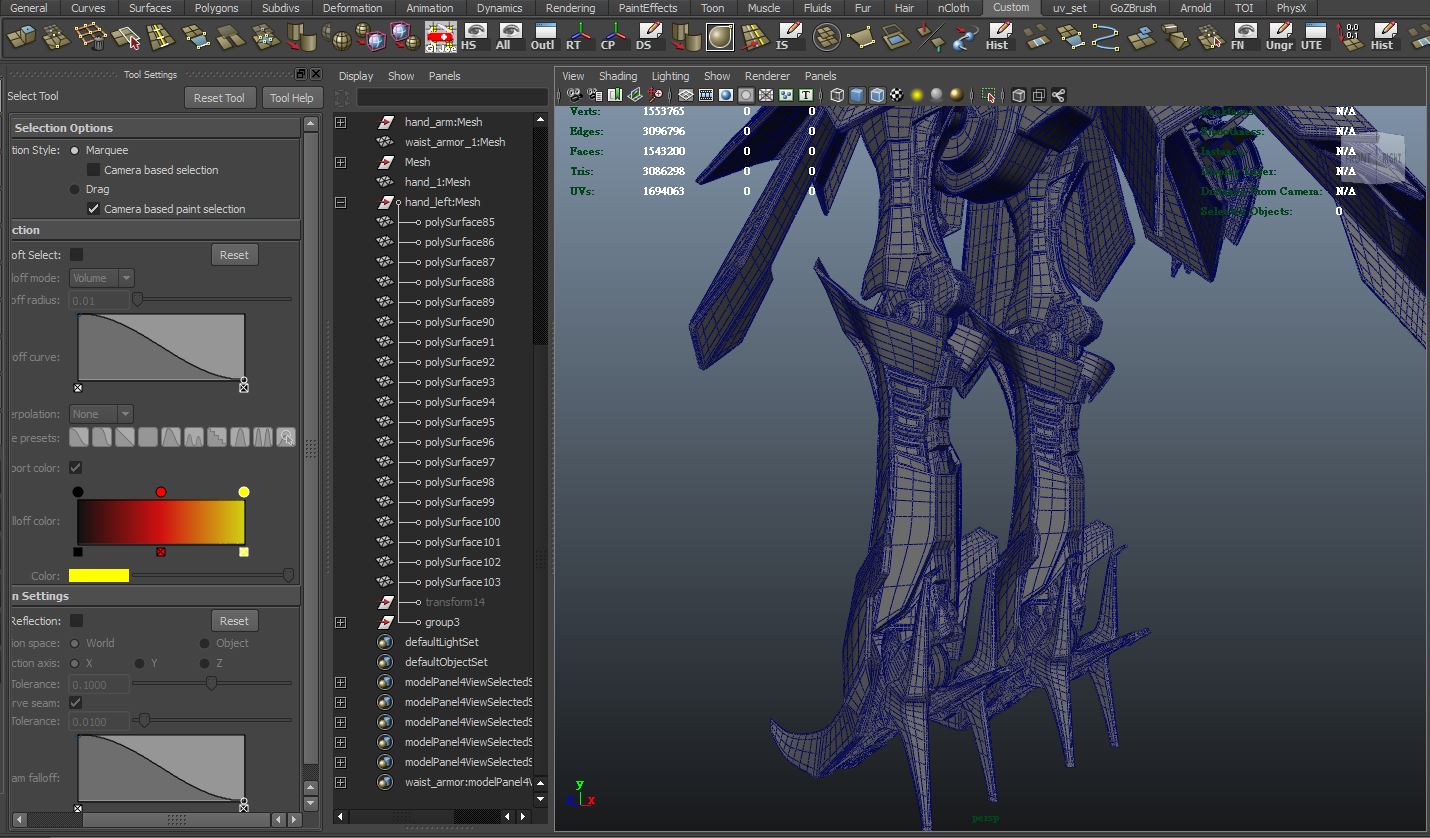
Task: Switch to the Custom shelf tab
Action: (x=1011, y=8)
